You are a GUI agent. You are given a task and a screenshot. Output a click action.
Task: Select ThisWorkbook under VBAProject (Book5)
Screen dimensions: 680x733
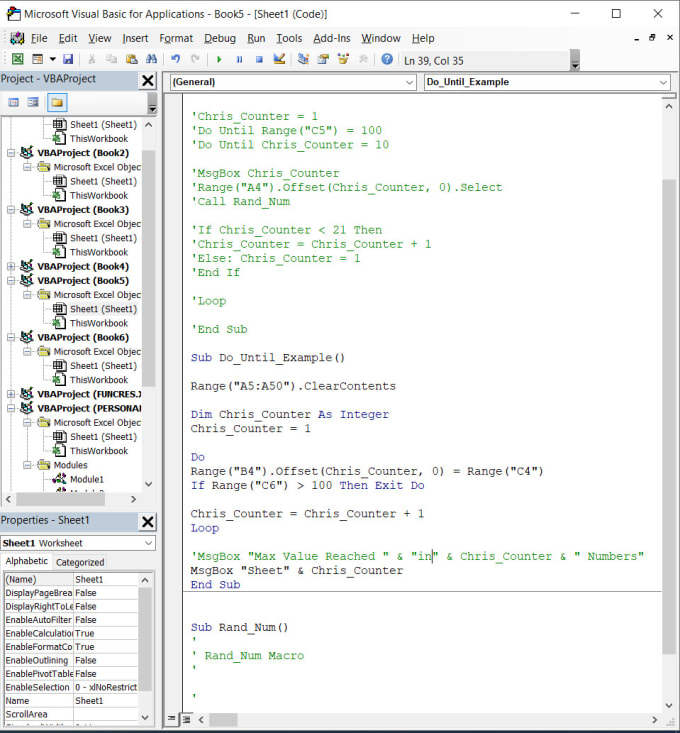point(99,323)
